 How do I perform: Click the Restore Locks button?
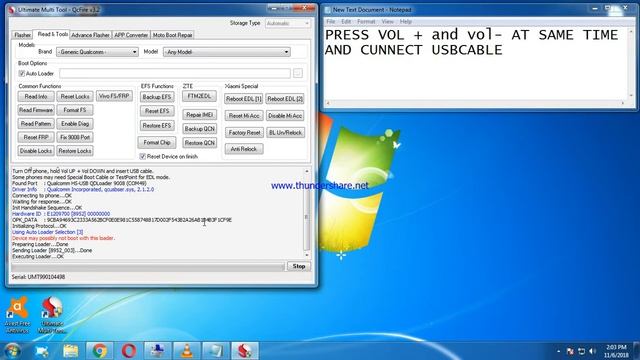point(75,151)
